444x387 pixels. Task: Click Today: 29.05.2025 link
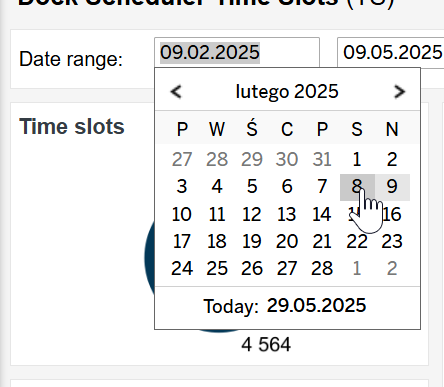[285, 306]
